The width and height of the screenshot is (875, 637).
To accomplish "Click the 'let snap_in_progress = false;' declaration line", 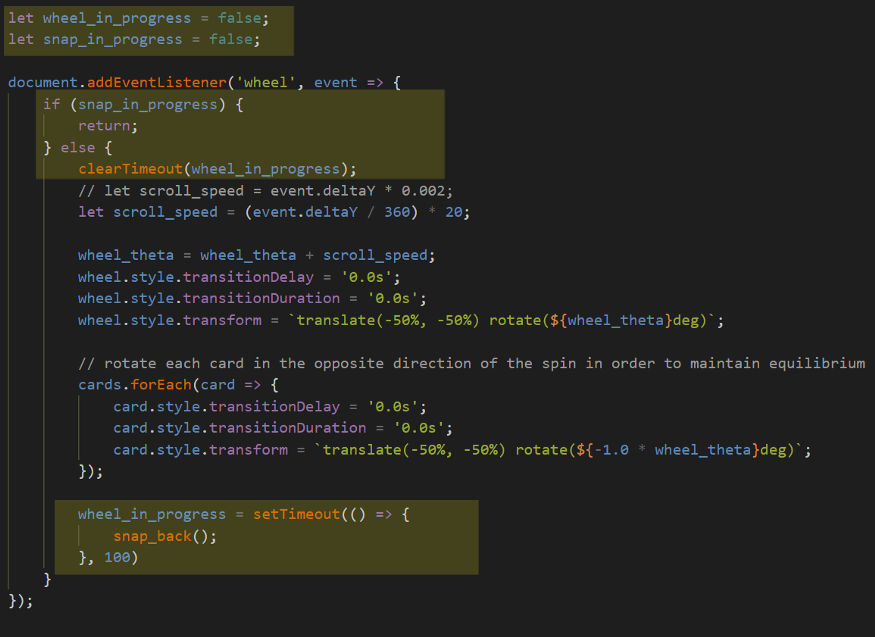I will point(134,40).
